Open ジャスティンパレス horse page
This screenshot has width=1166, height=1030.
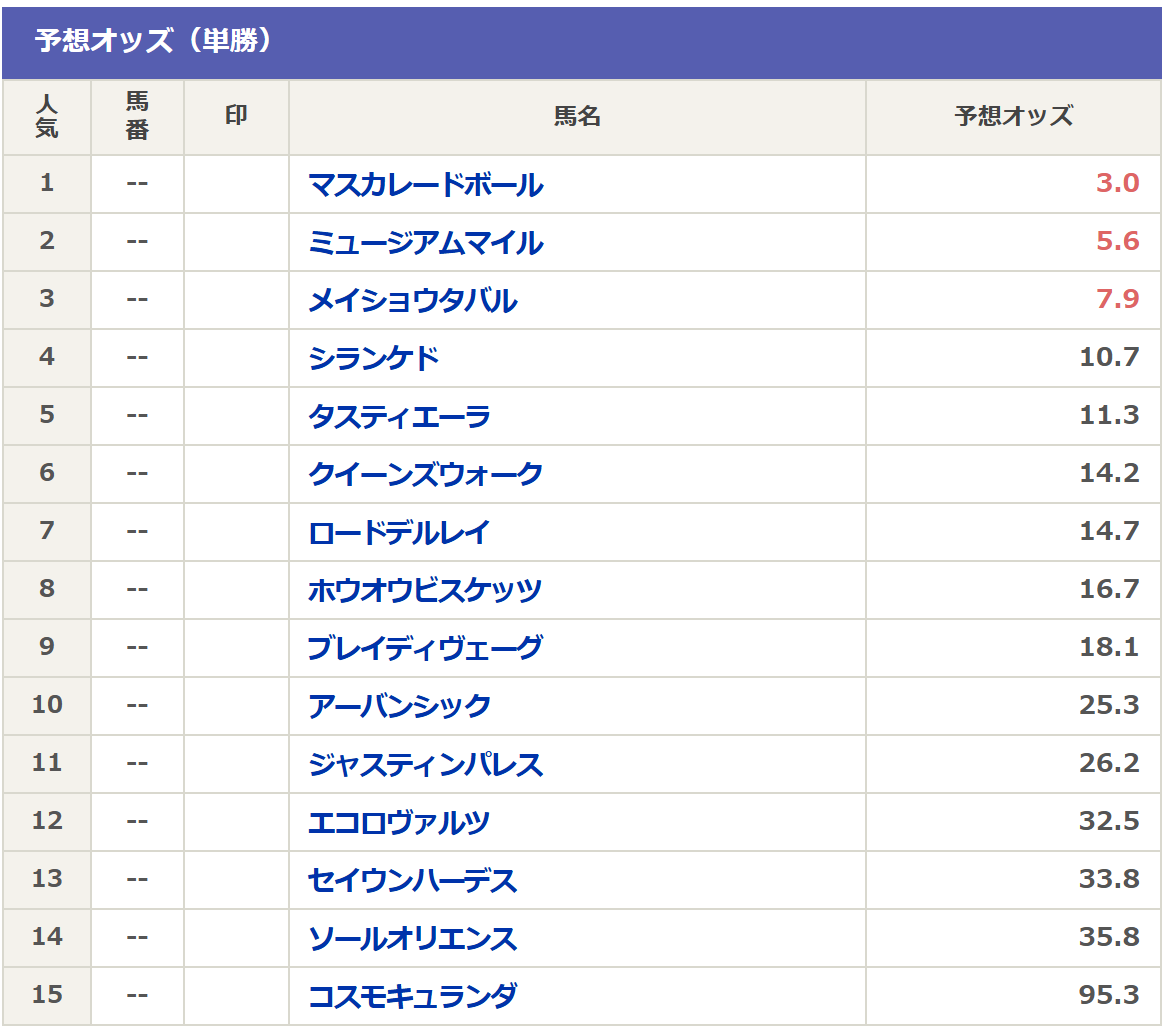[x=425, y=765]
